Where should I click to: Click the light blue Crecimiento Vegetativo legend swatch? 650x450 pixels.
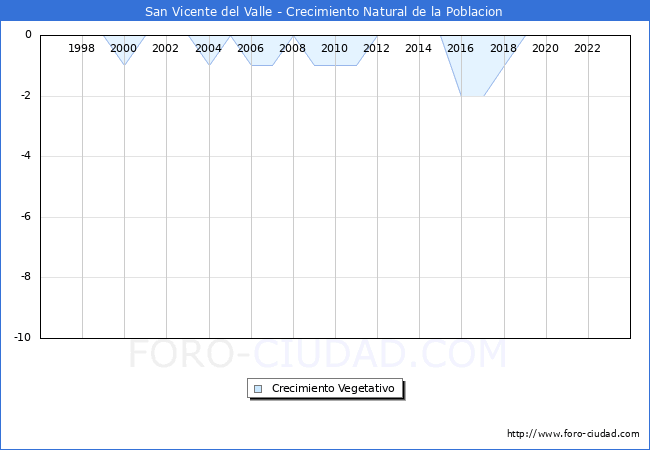(258, 389)
